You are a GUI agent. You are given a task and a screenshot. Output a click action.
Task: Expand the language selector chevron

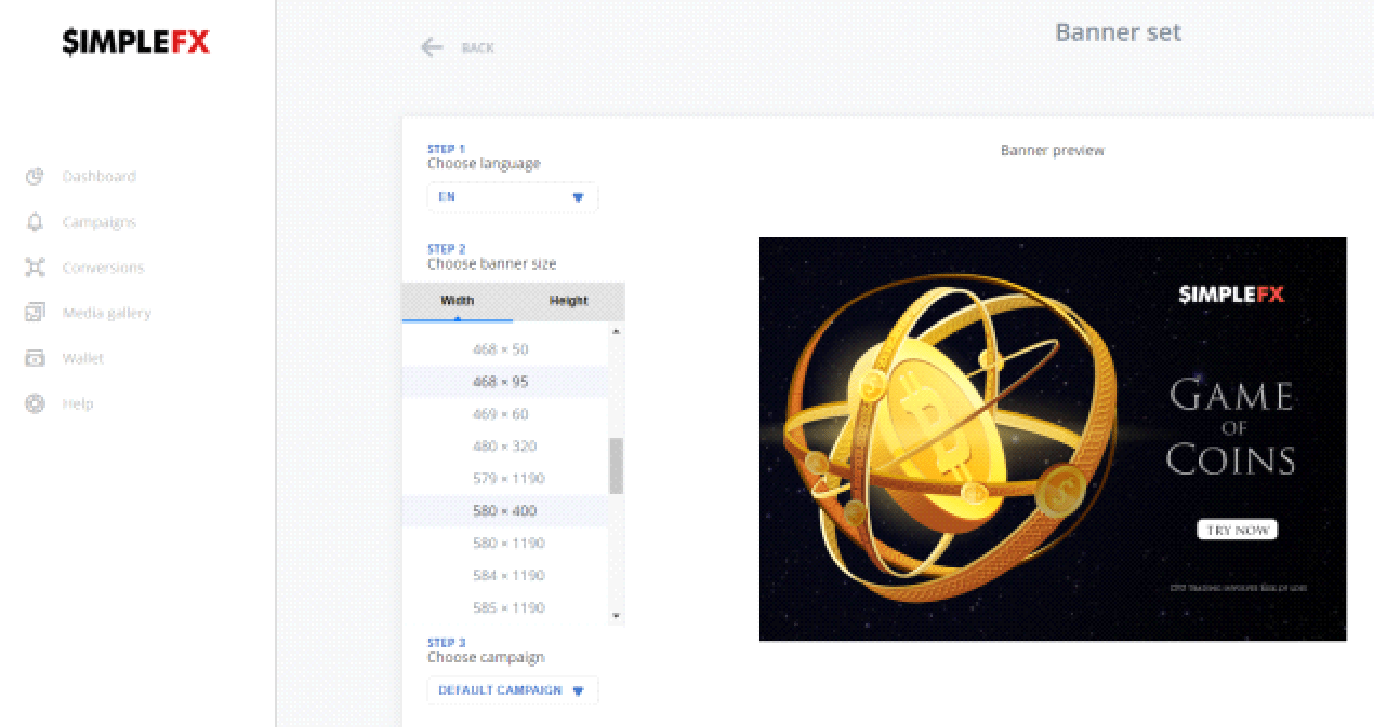579,197
